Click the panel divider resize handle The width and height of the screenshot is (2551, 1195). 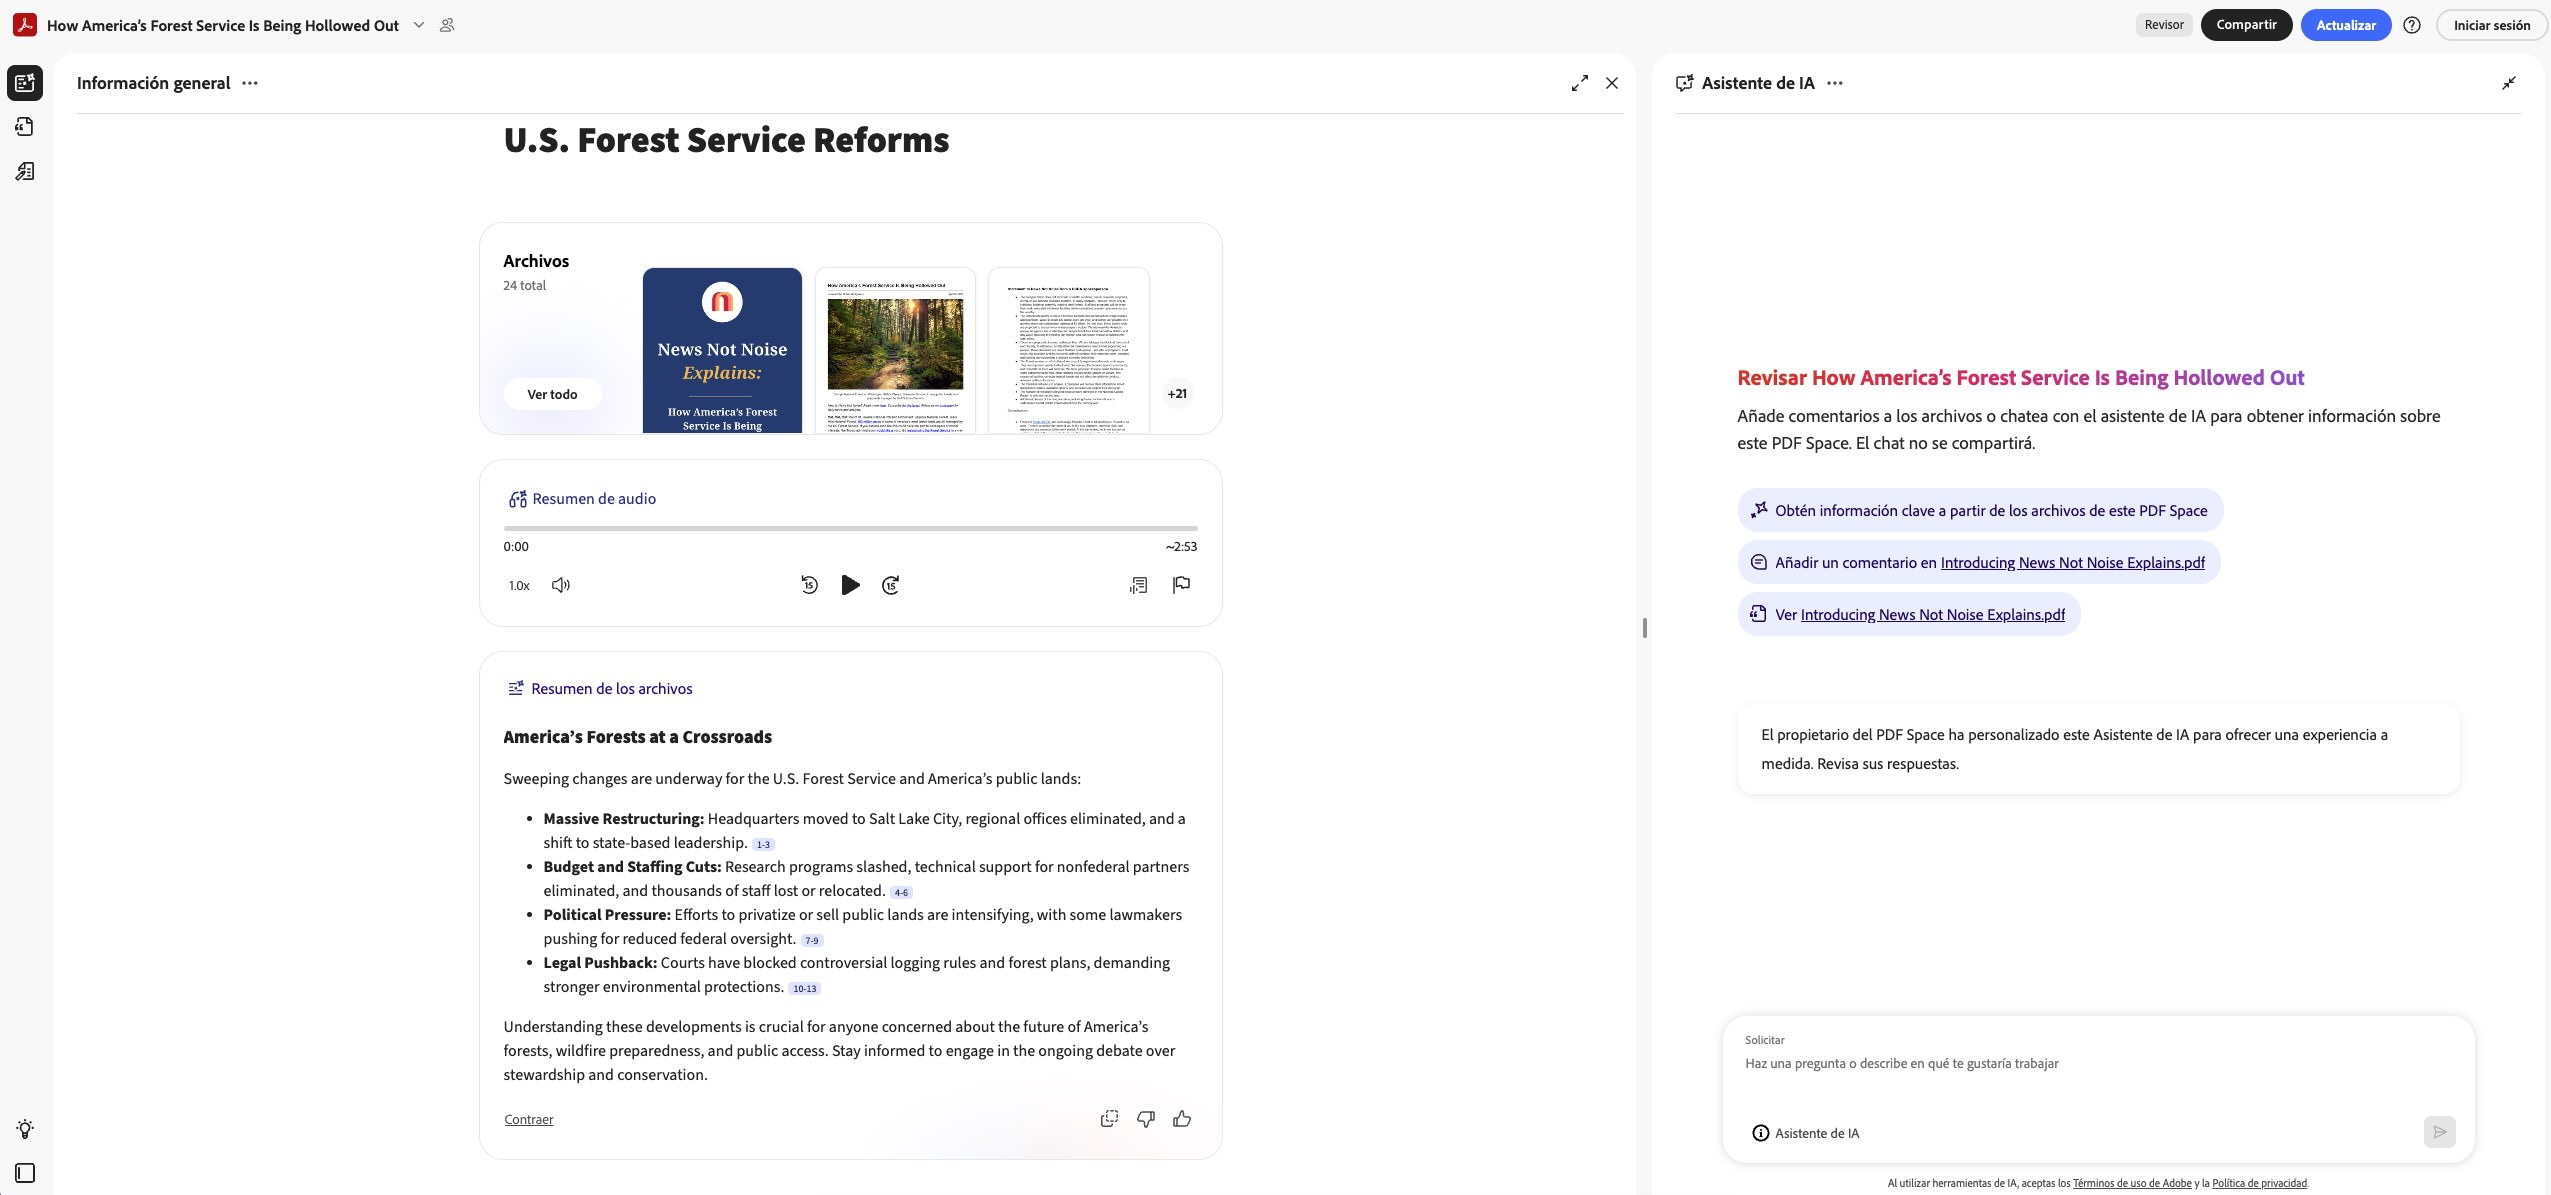point(1644,628)
